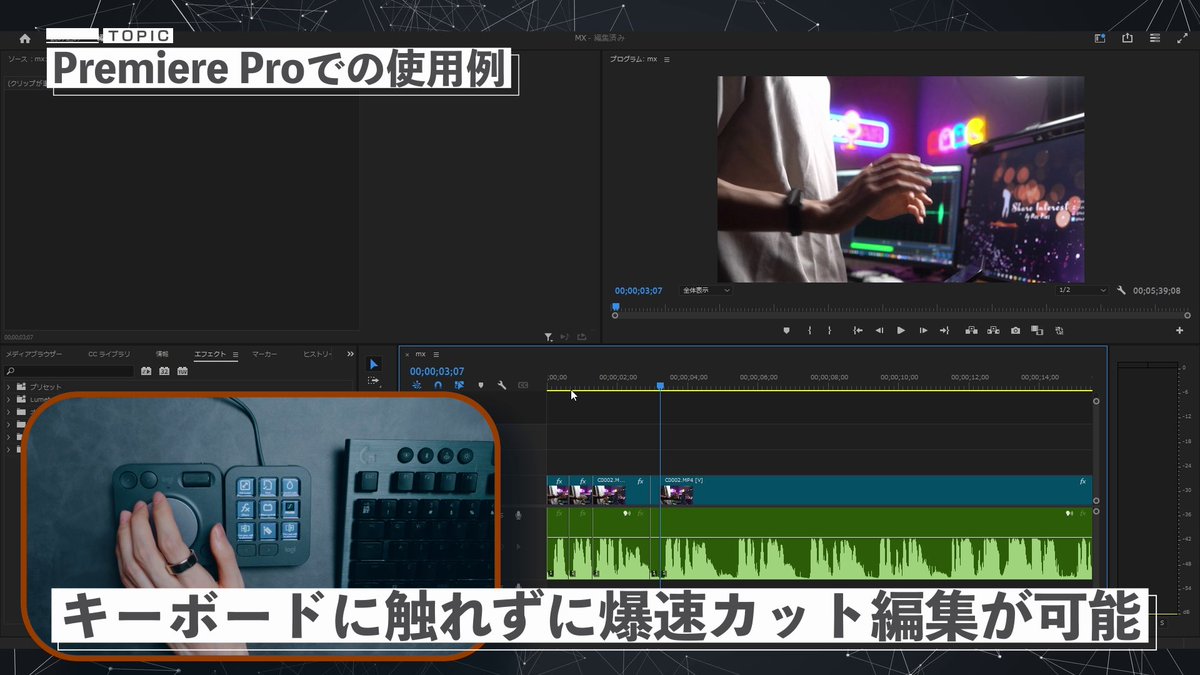Close the mx sequence tab
This screenshot has height=675, width=1200.
406,354
